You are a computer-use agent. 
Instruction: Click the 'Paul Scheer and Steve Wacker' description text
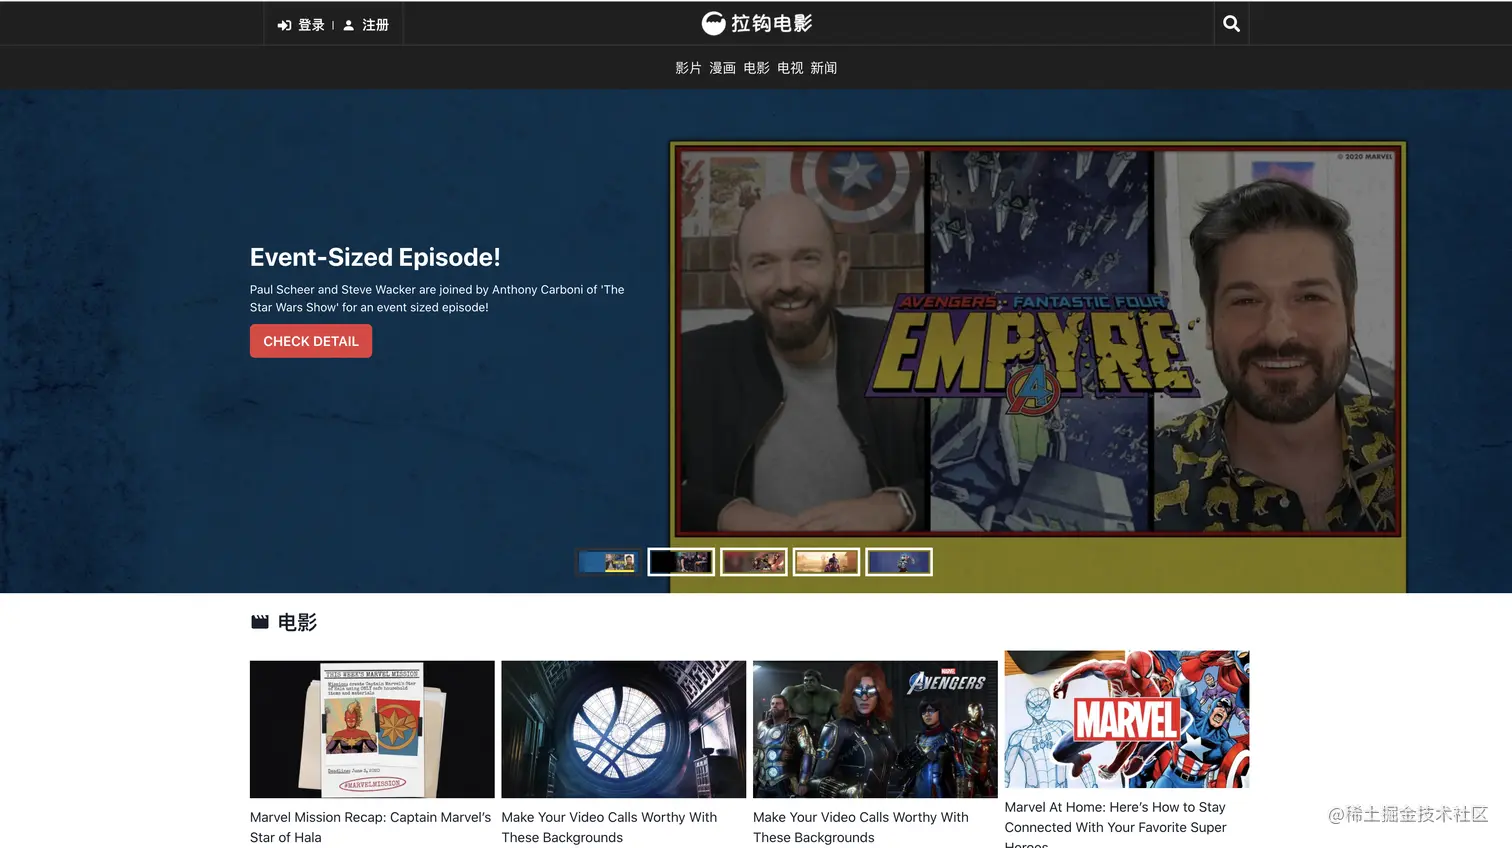(437, 298)
